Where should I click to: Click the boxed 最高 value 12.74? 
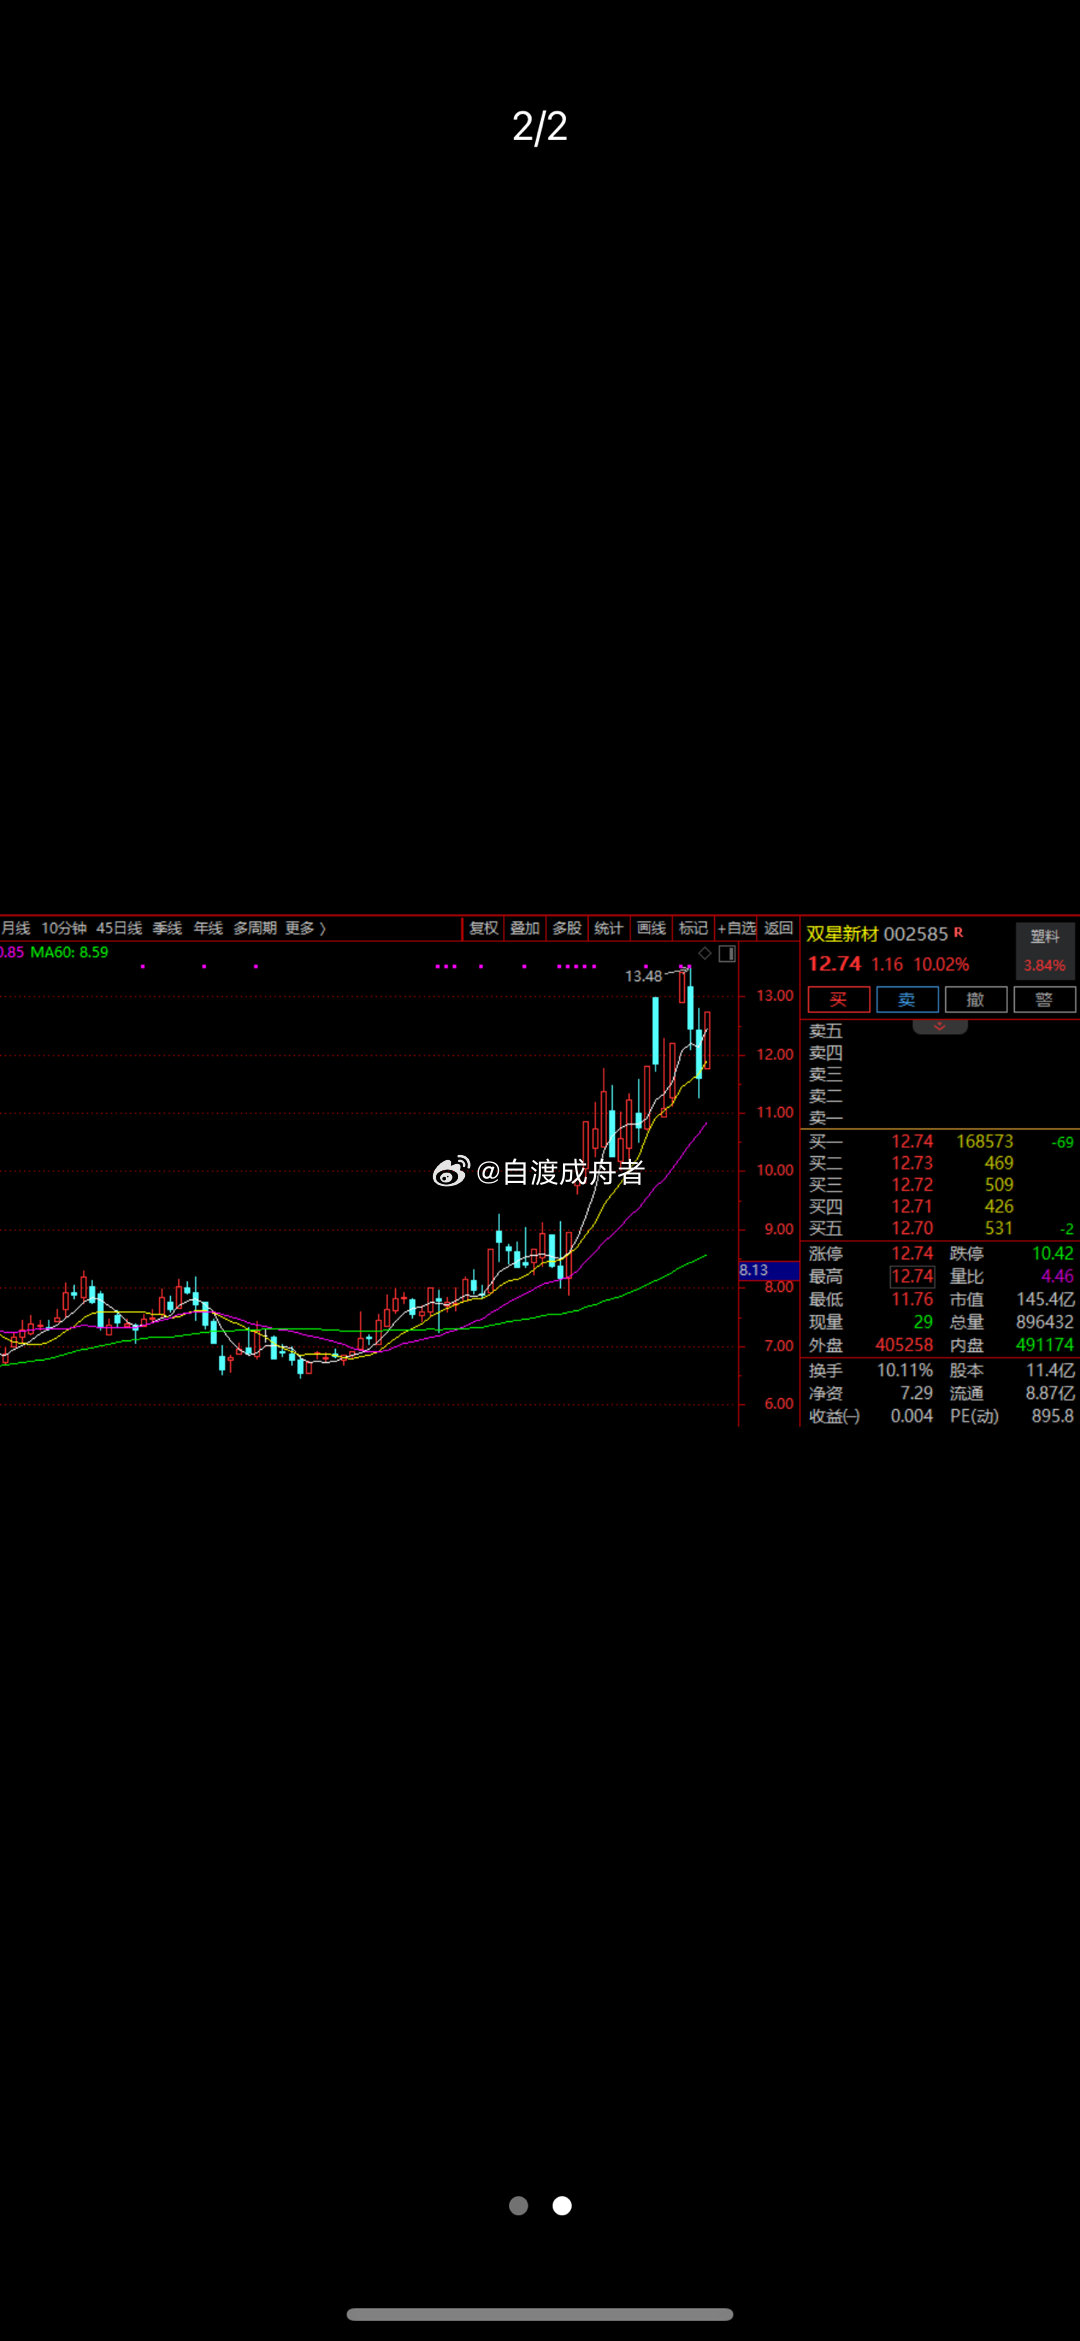pyautogui.click(x=912, y=1276)
